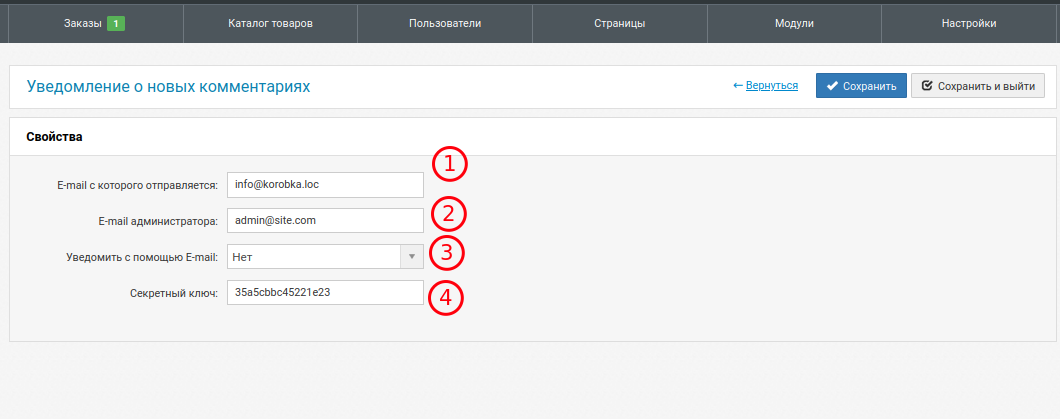Viewport: 1060px width, 419px height.
Task: Click the E-mail администратора label
Action: coord(158,221)
